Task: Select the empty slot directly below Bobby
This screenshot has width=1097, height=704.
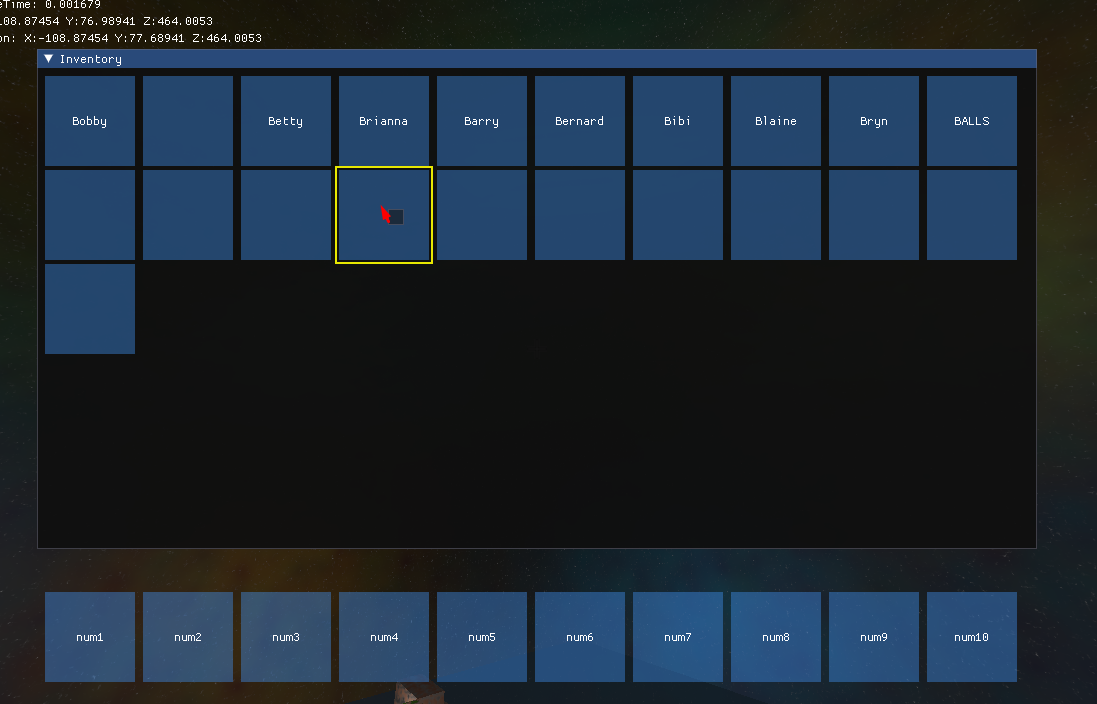Action: pos(89,214)
